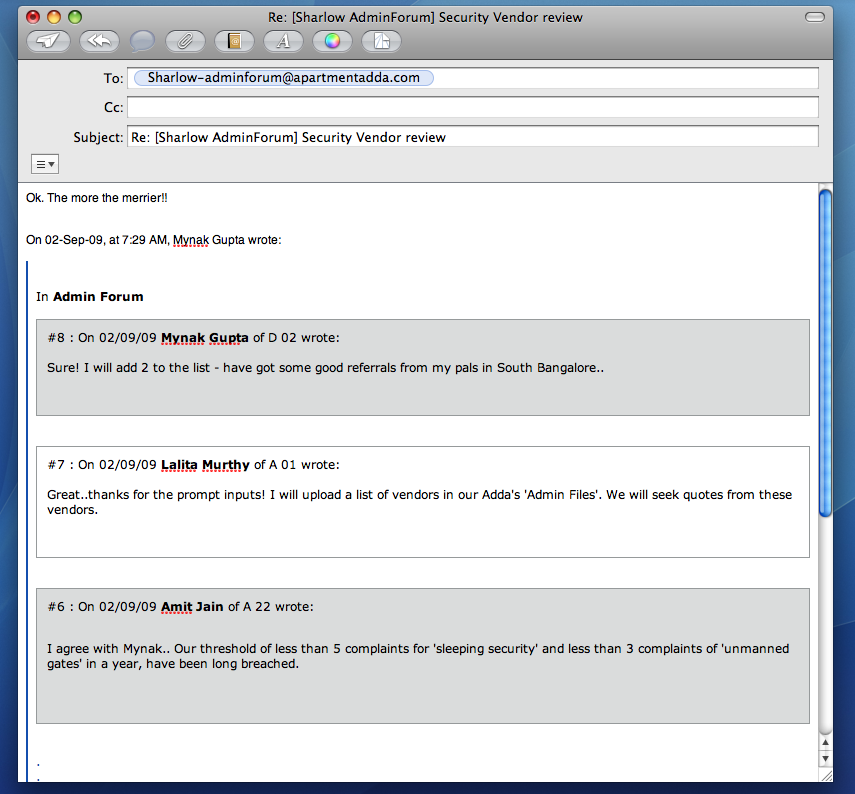Screen dimensions: 855x794
Task: Click the 'Admin Forum' bold heading
Action: pos(98,297)
